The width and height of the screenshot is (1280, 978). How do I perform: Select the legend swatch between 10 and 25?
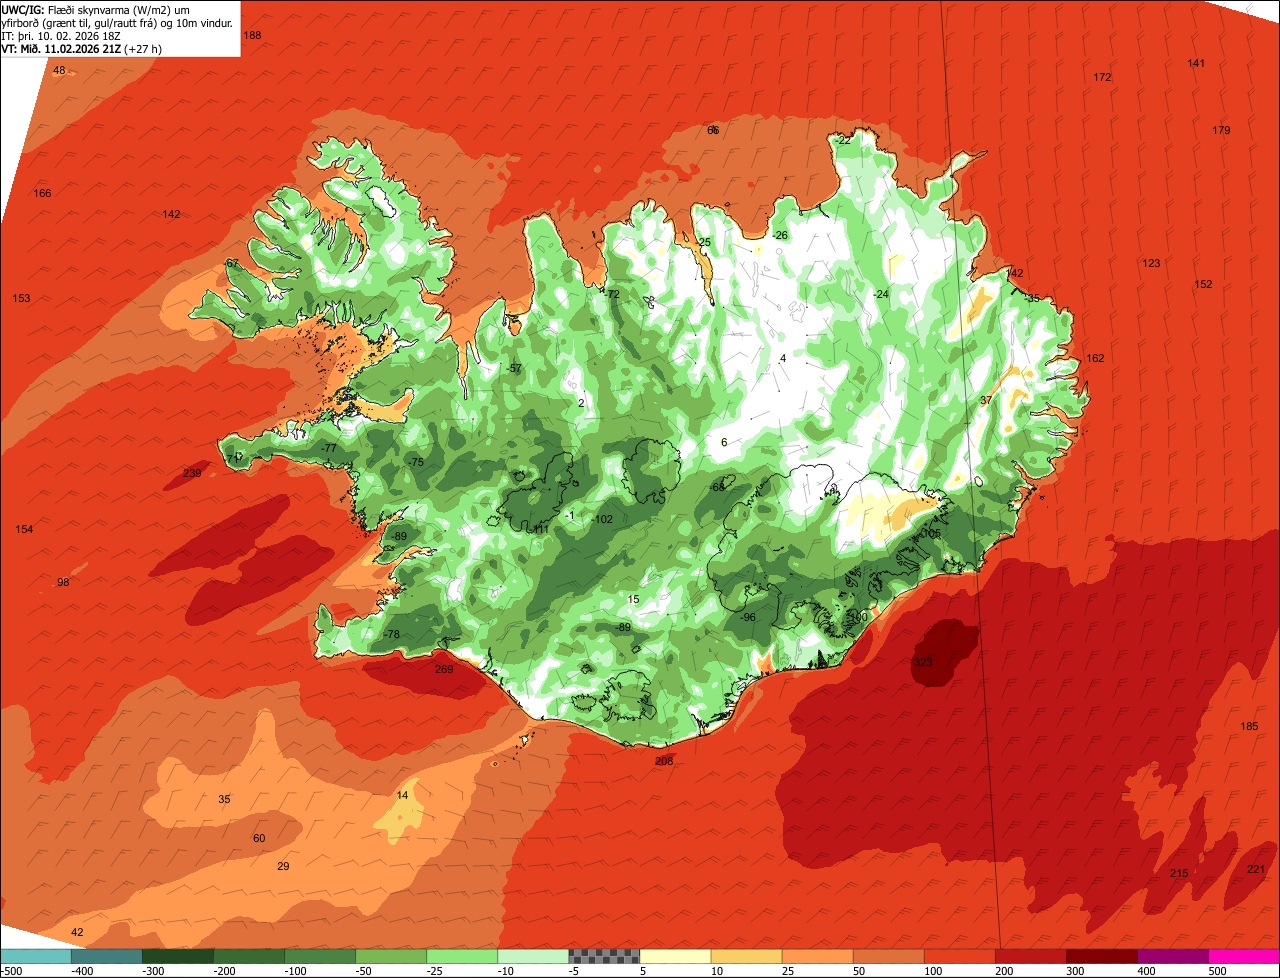[x=746, y=956]
